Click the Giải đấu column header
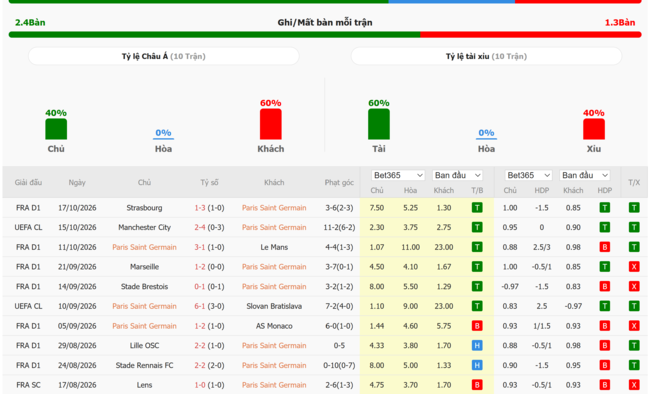Screen dimensions: 650x394 click(28, 182)
